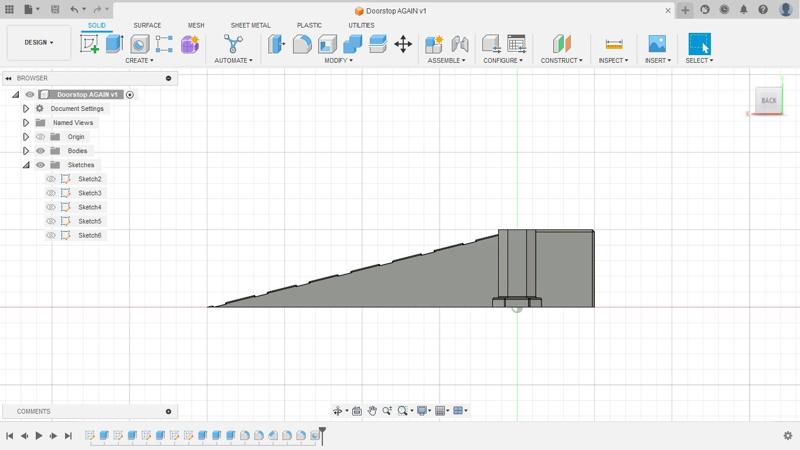800x450 pixels.
Task: Click the Measure tool under Inspect
Action: (614, 44)
